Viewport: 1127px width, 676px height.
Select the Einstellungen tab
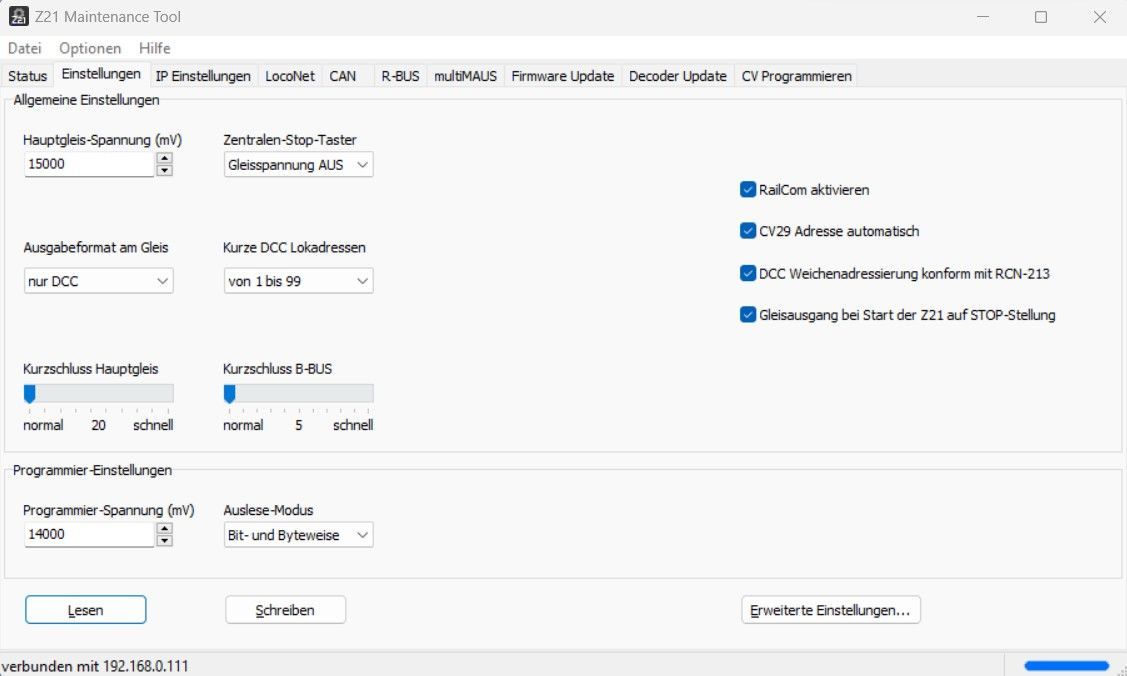point(101,74)
